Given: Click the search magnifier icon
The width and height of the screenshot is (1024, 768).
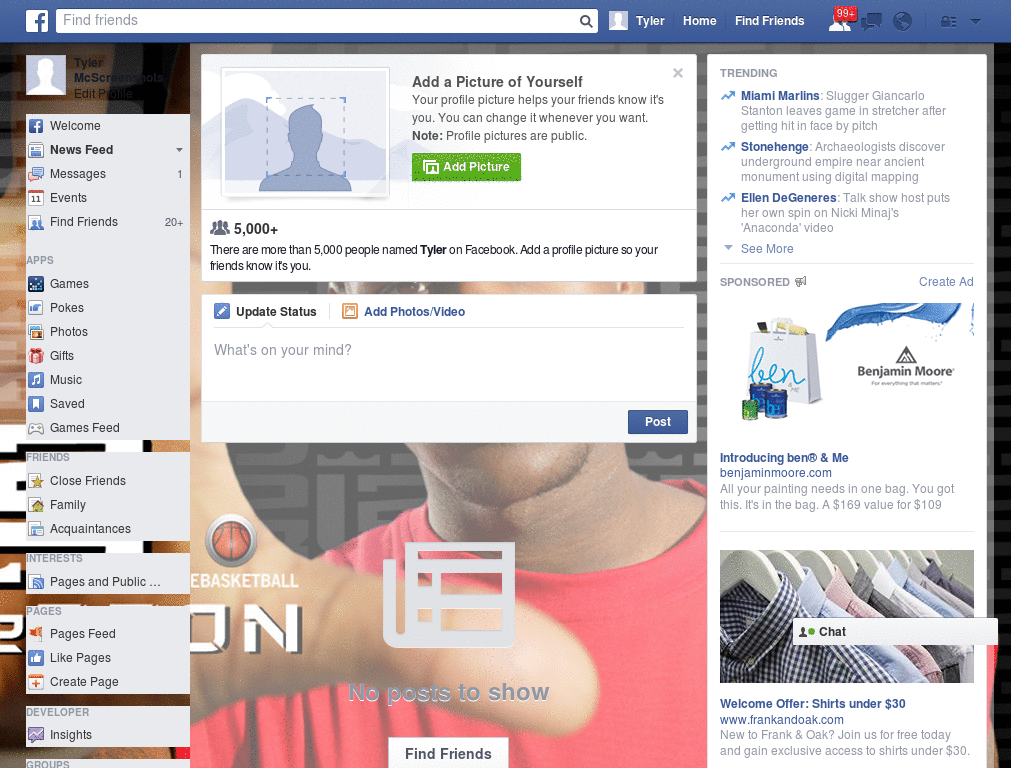Looking at the screenshot, I should tap(586, 22).
